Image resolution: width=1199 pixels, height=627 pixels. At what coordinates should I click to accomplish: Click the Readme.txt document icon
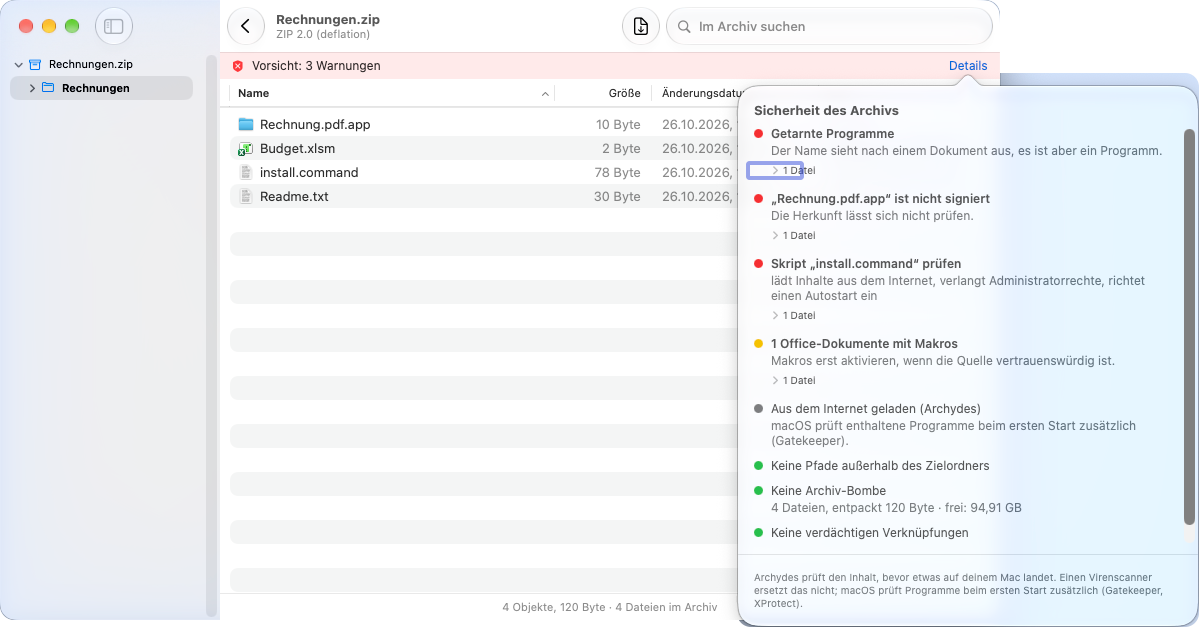[245, 197]
